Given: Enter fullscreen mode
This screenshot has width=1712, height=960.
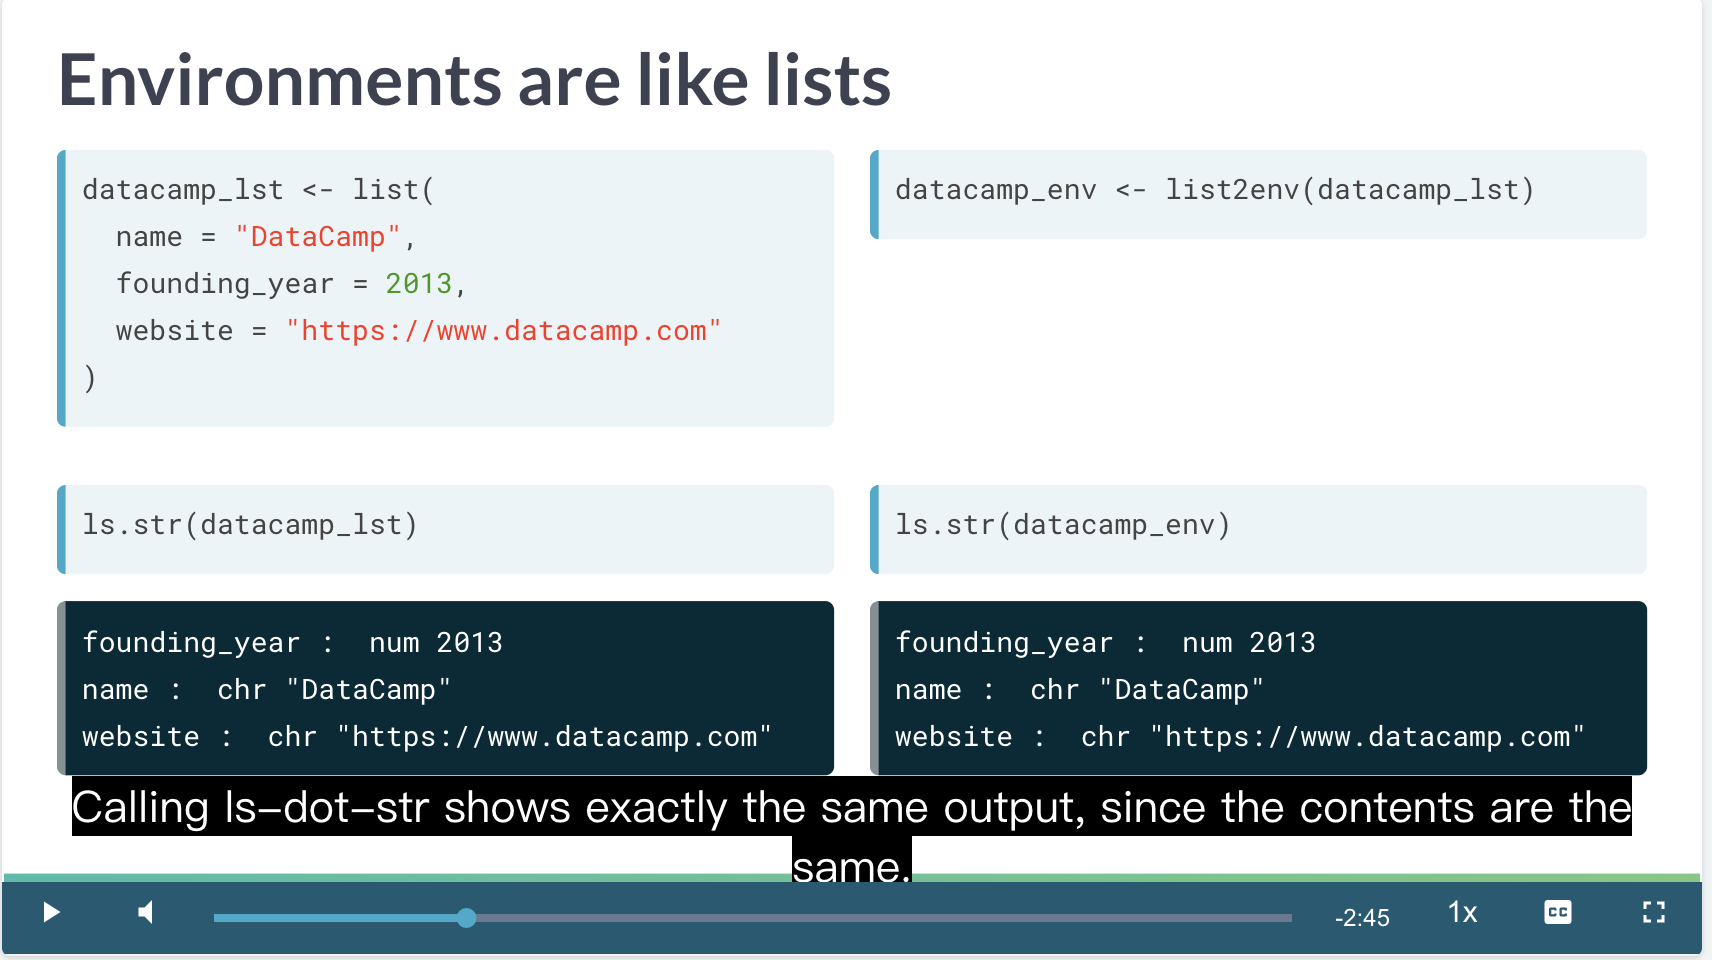Looking at the screenshot, I should point(1654,912).
